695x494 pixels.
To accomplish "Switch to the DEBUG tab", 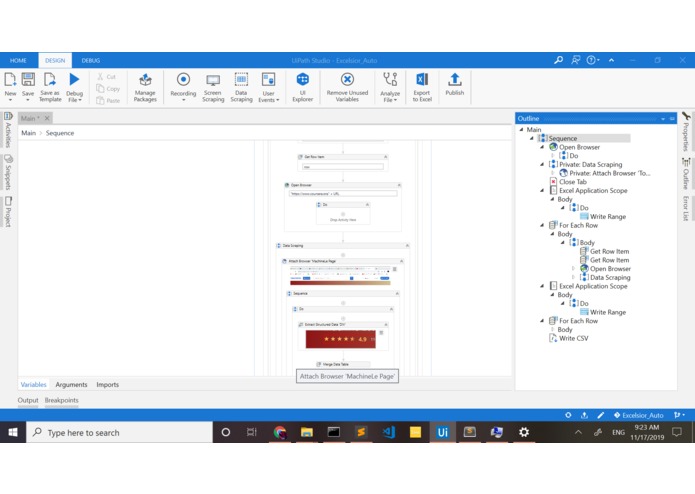I will (x=90, y=60).
